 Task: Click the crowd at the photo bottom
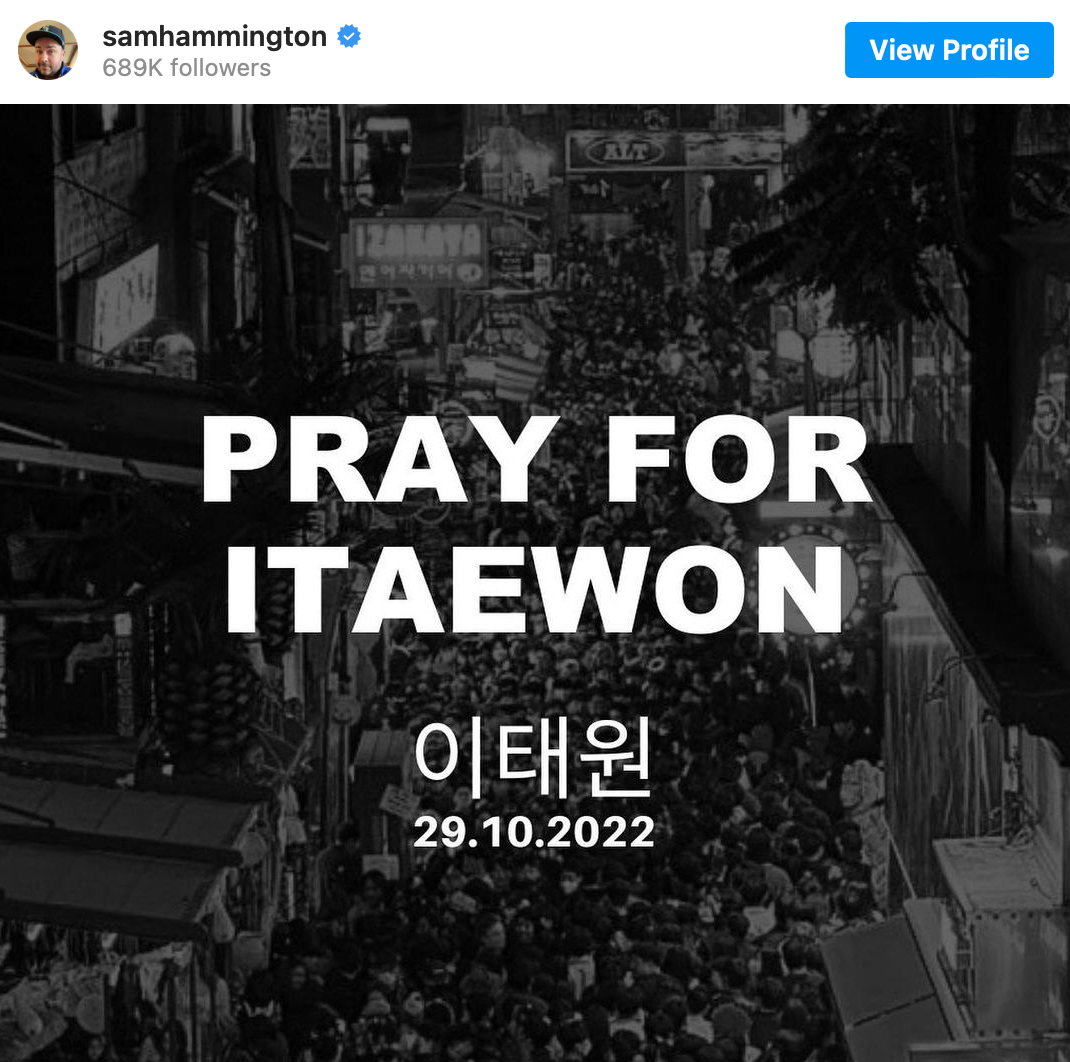[x=532, y=969]
